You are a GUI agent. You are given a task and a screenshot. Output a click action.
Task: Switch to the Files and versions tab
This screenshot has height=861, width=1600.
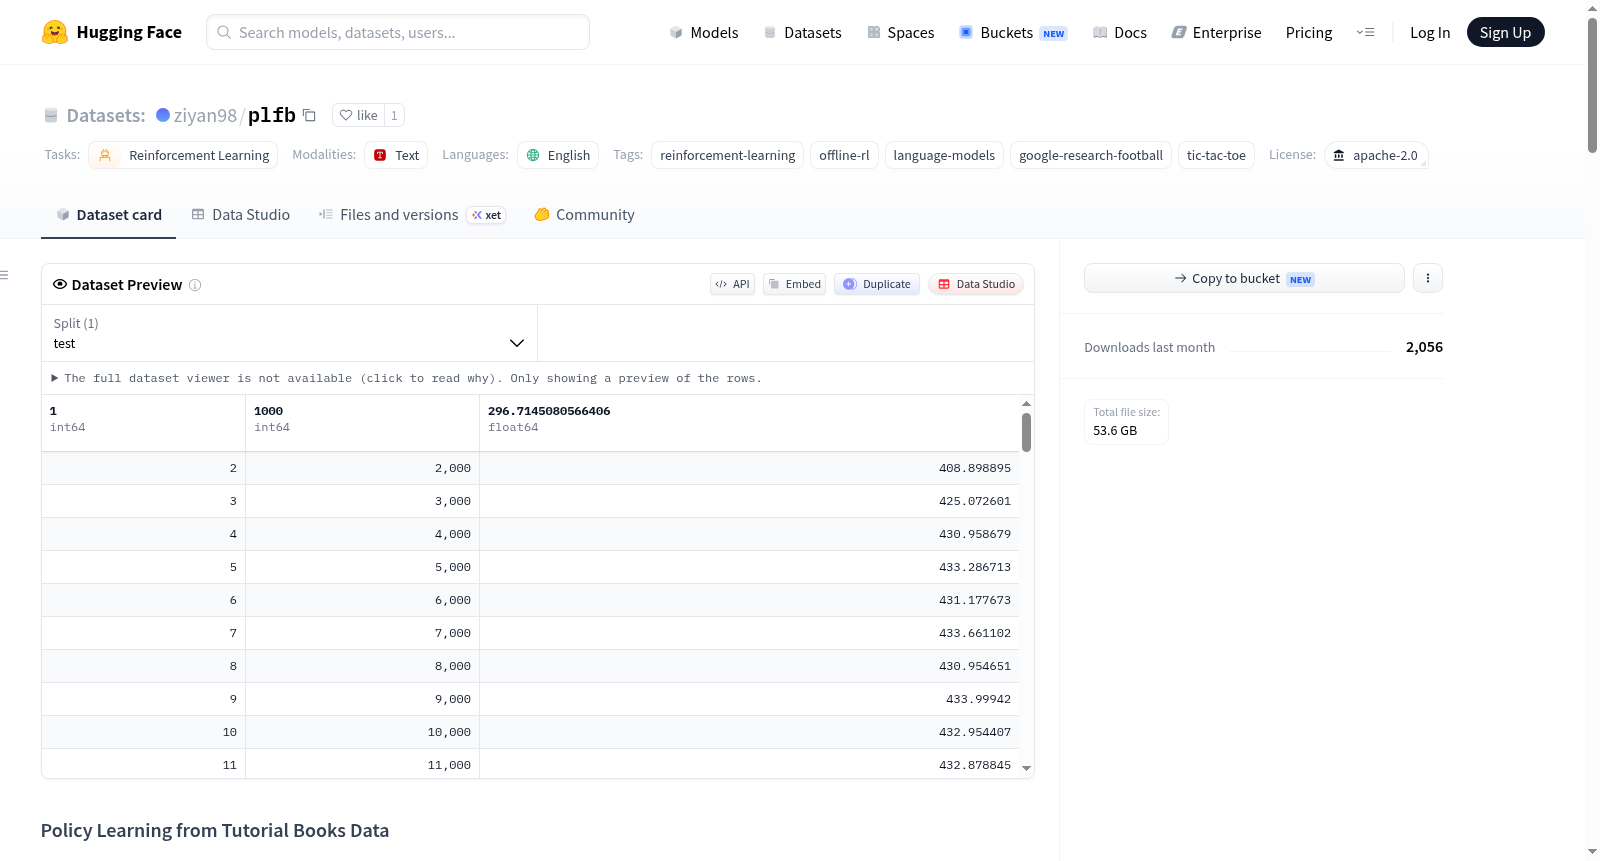point(411,214)
